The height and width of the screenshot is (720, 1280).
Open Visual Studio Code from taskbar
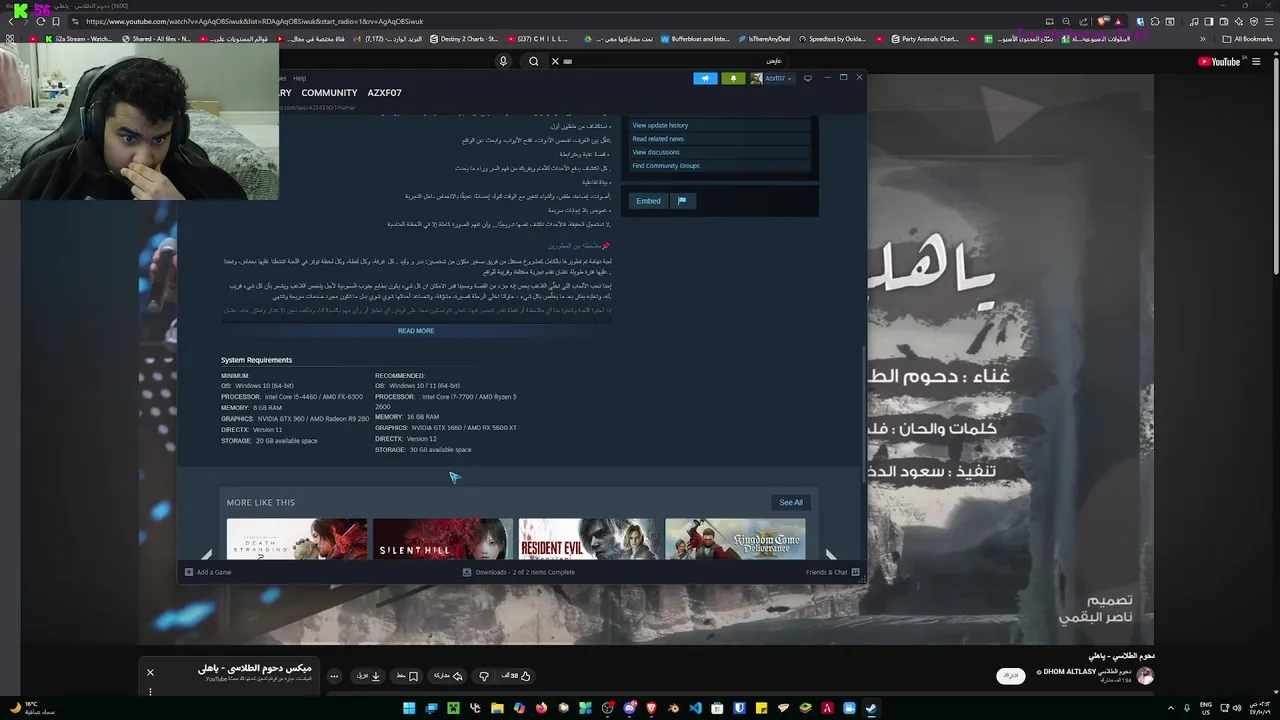point(695,708)
